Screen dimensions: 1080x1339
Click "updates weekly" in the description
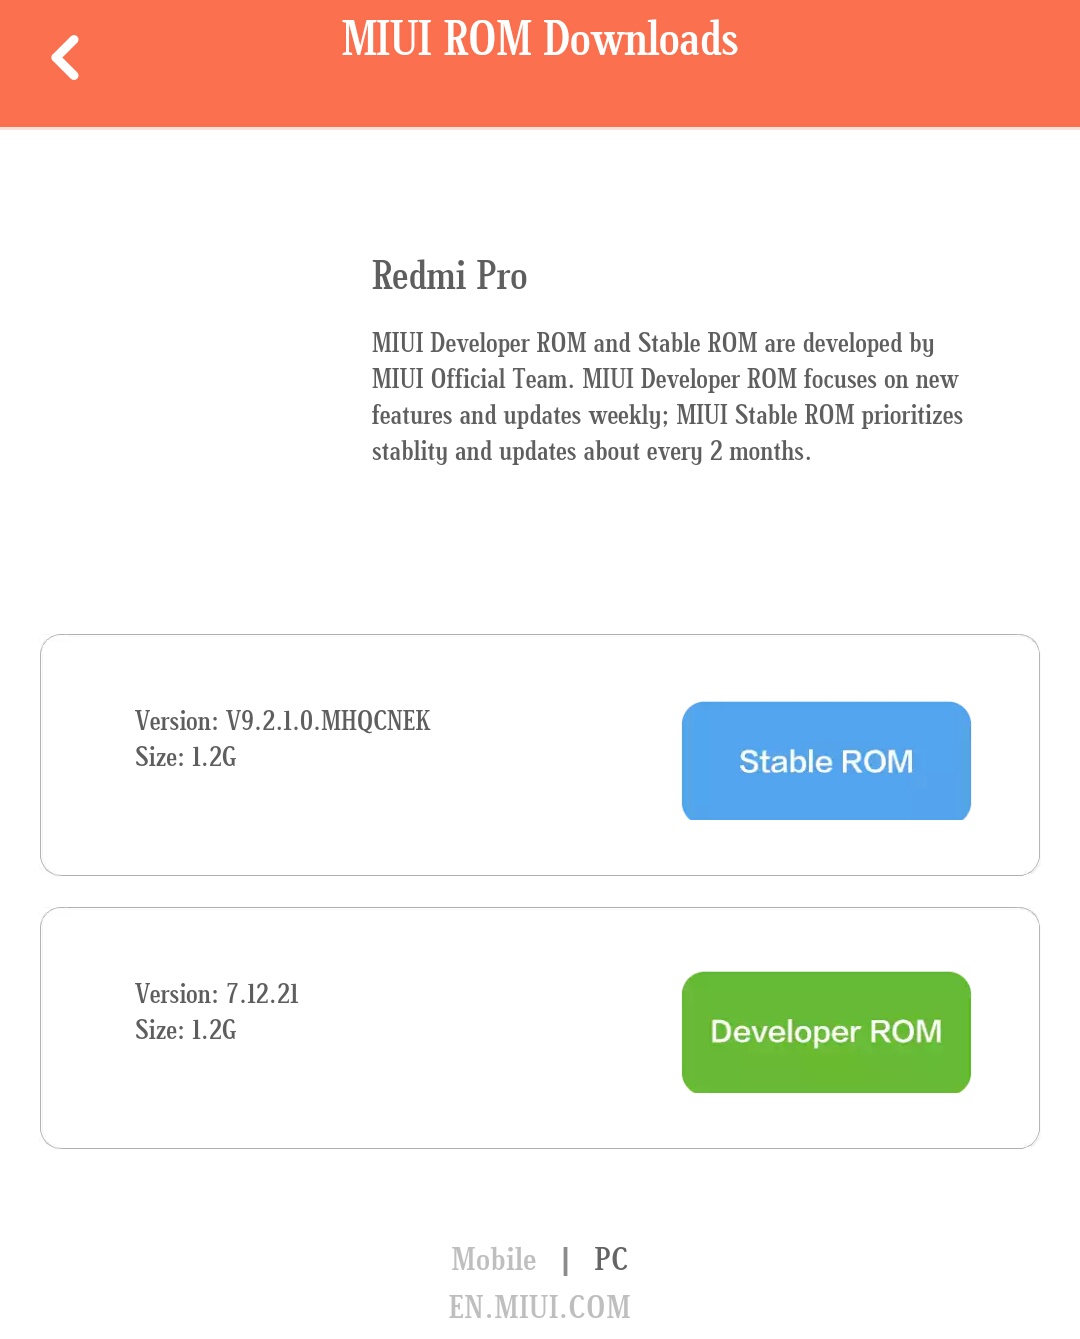click(x=582, y=416)
